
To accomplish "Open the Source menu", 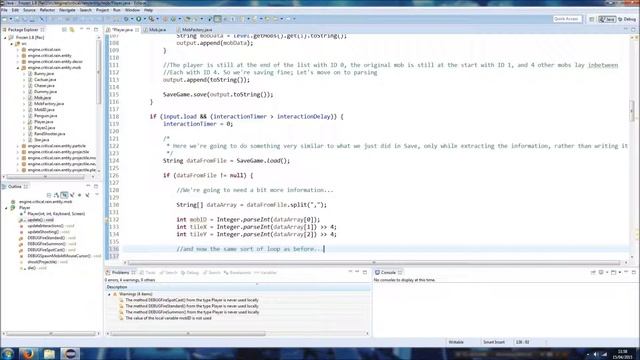I will [x=29, y=10].
